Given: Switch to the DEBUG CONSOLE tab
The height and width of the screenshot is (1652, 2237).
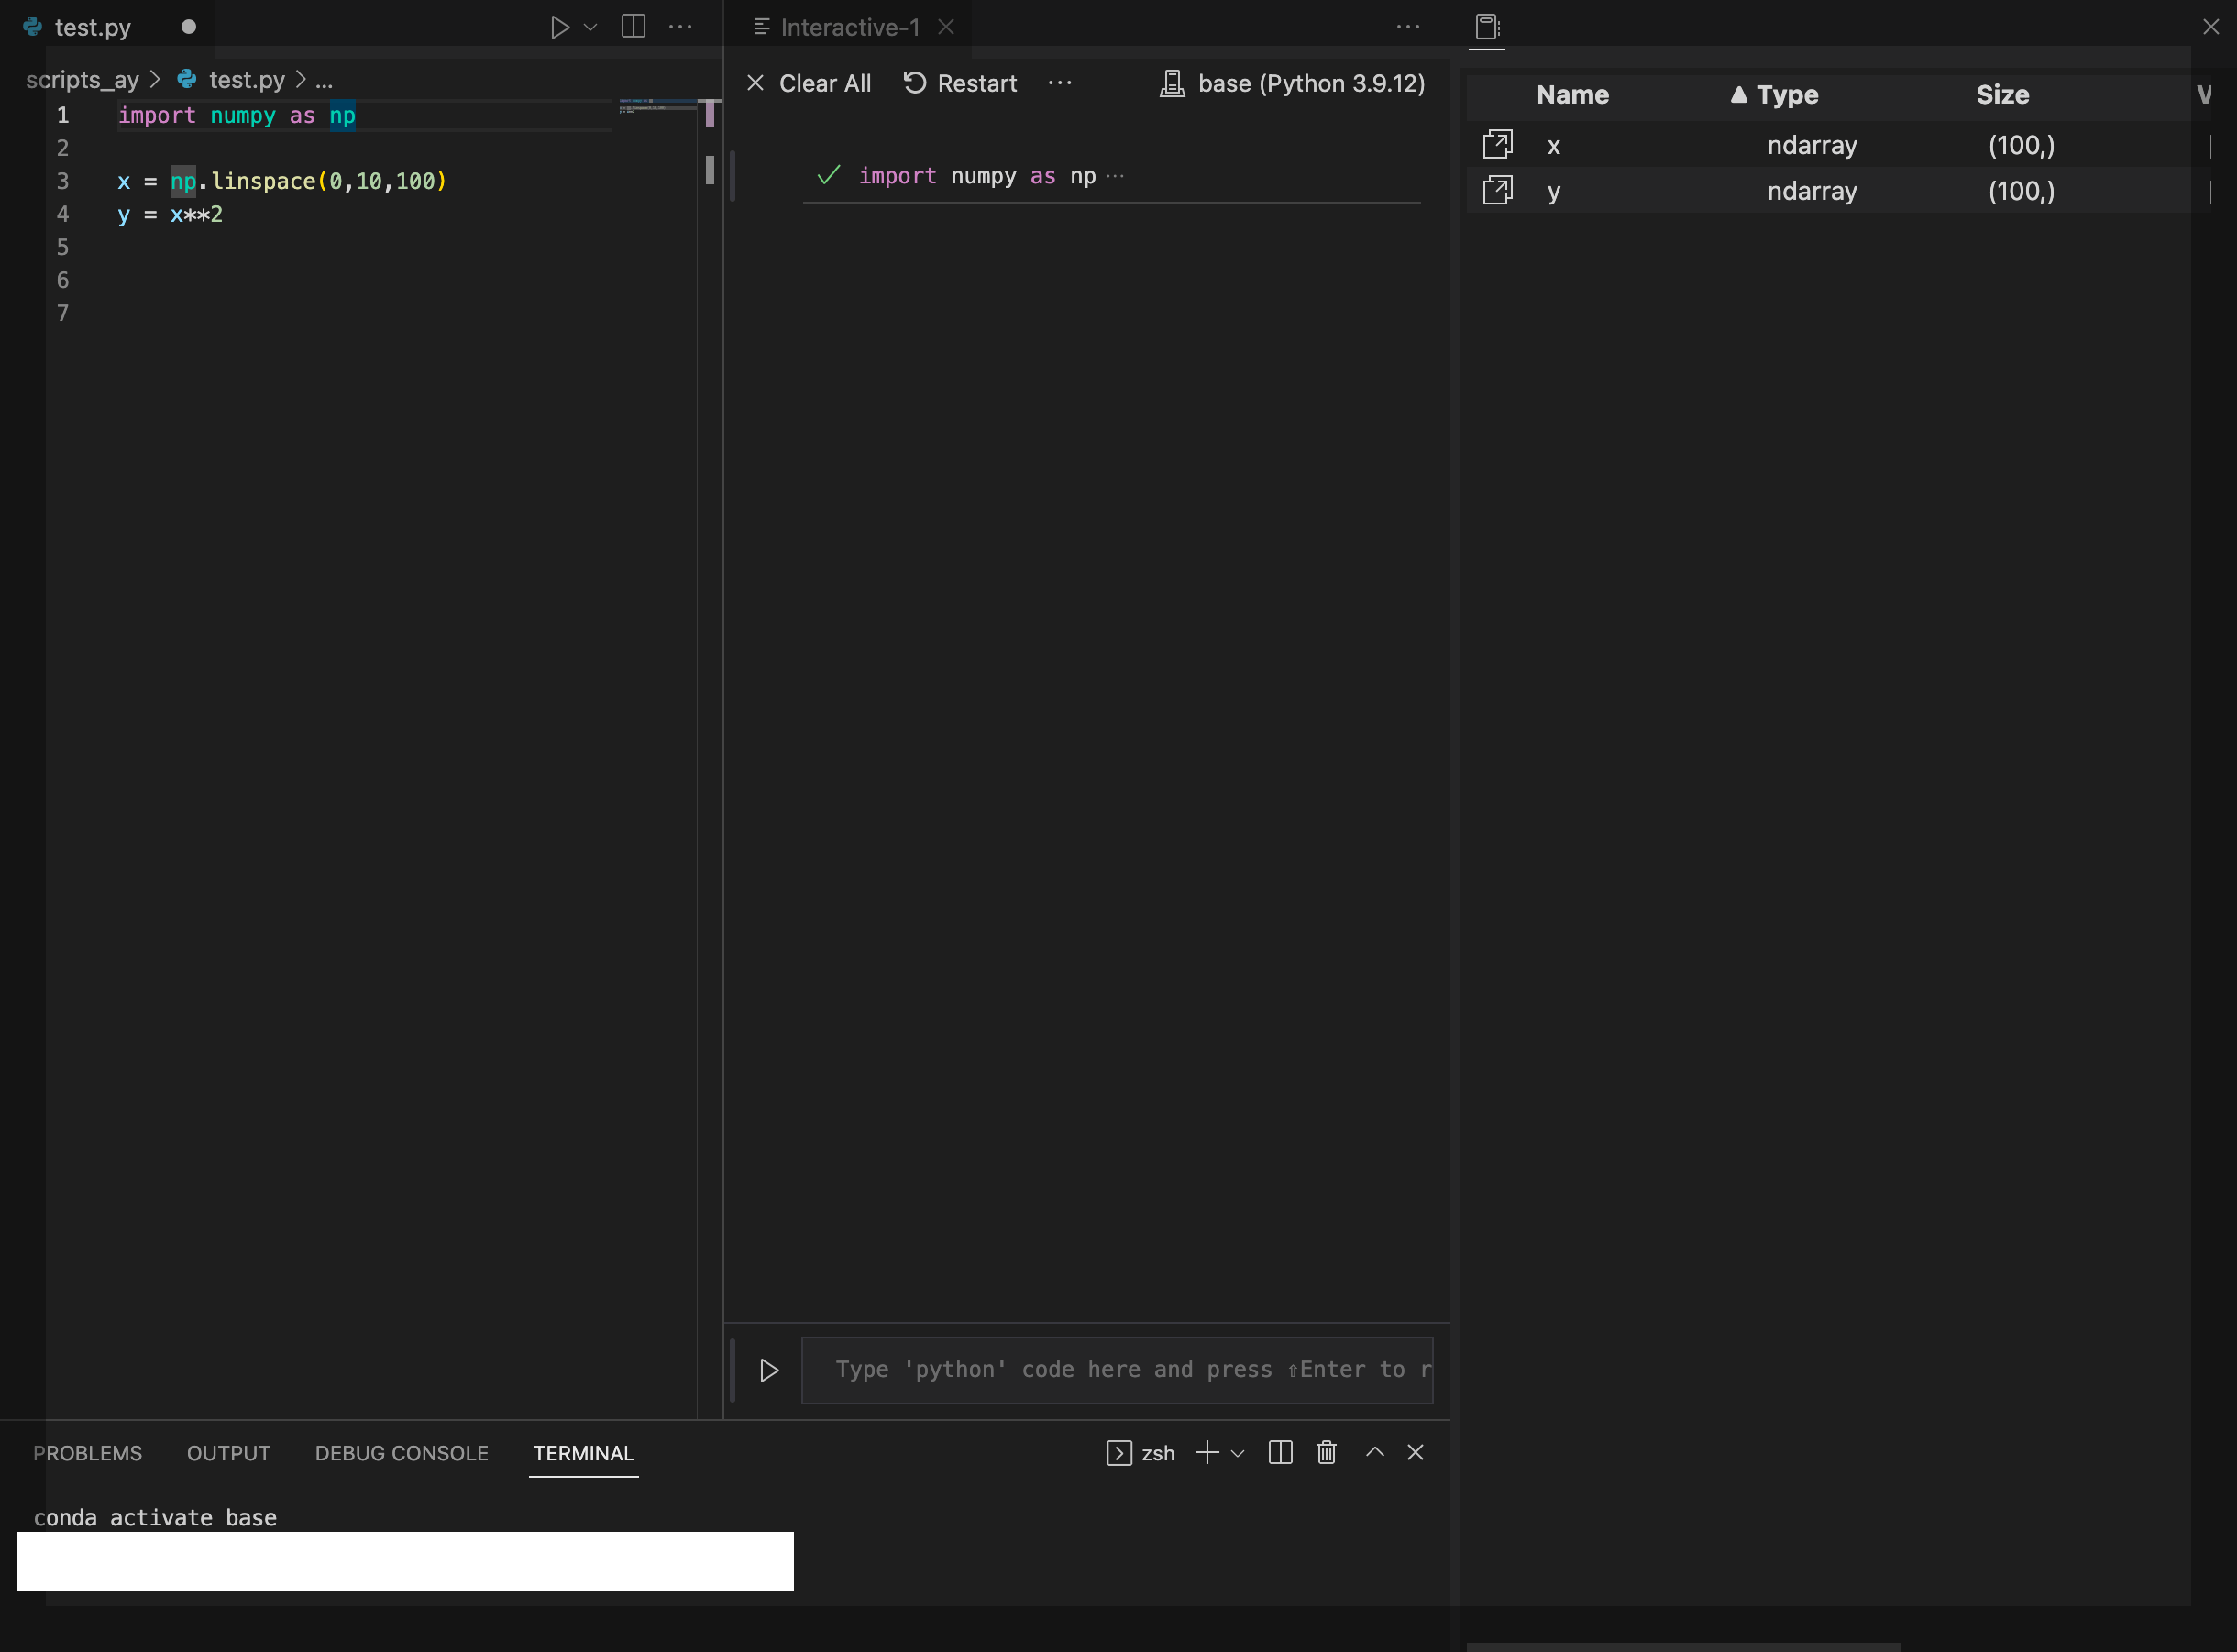Looking at the screenshot, I should click(x=401, y=1453).
